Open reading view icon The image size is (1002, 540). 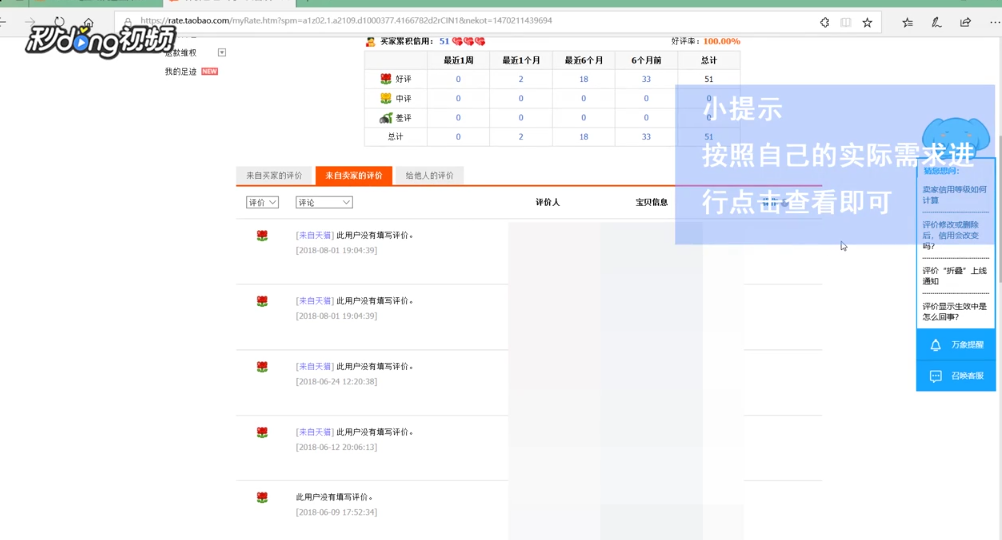click(845, 22)
